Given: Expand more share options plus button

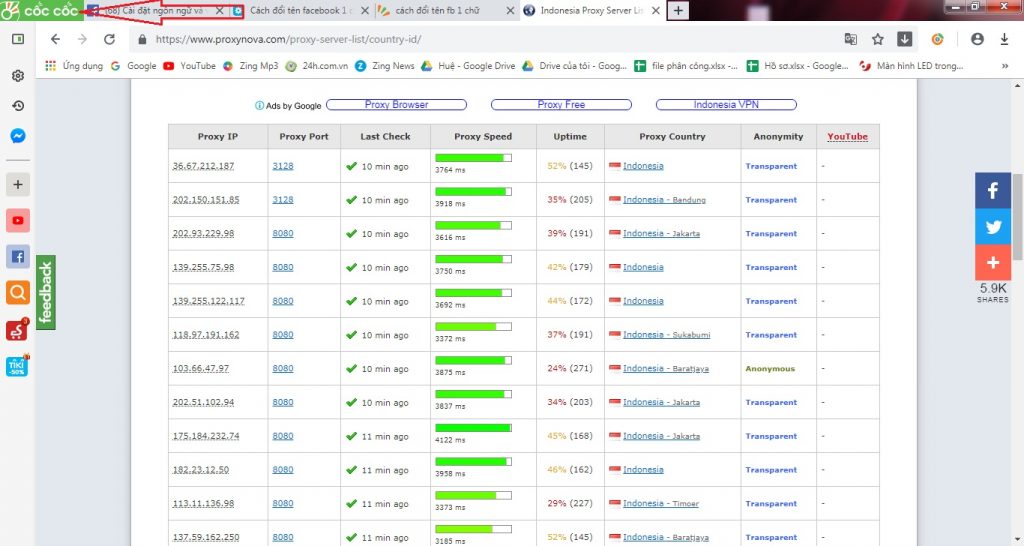Looking at the screenshot, I should 993,263.
